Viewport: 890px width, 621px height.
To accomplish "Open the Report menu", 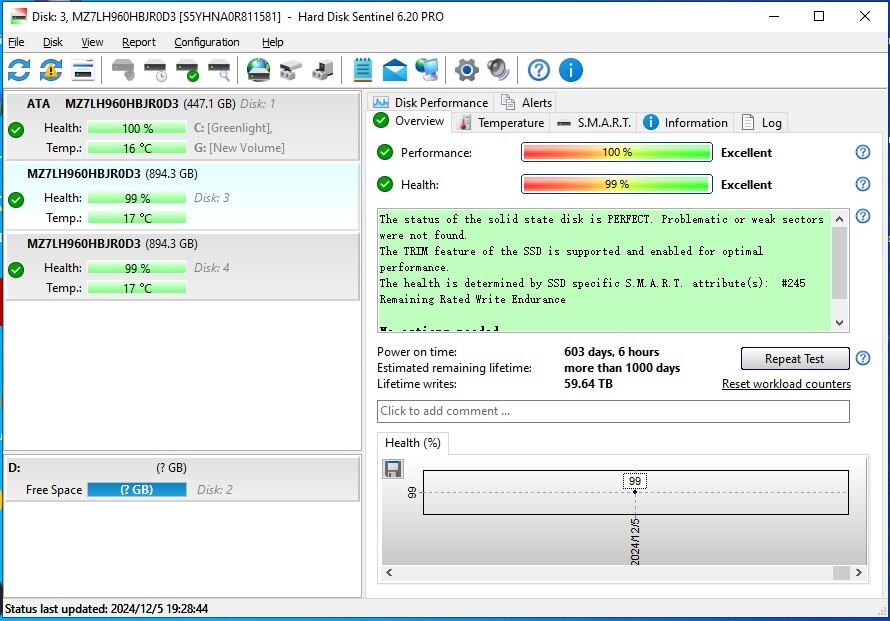I will point(138,42).
